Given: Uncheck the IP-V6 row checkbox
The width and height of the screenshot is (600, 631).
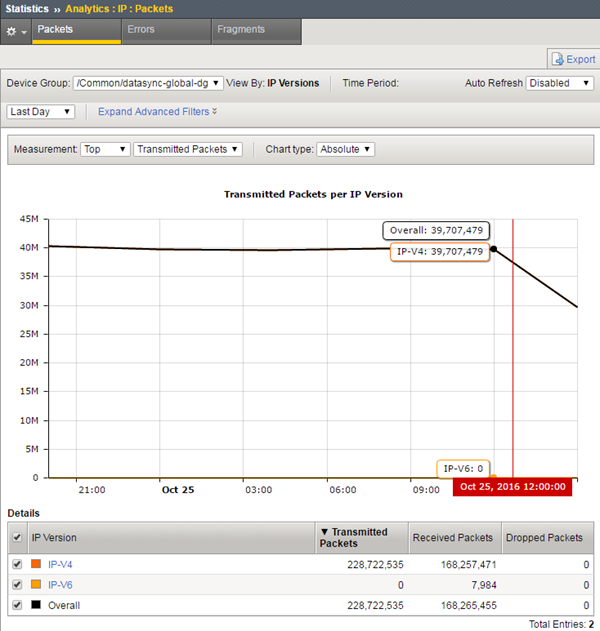Looking at the screenshot, I should (x=16, y=585).
